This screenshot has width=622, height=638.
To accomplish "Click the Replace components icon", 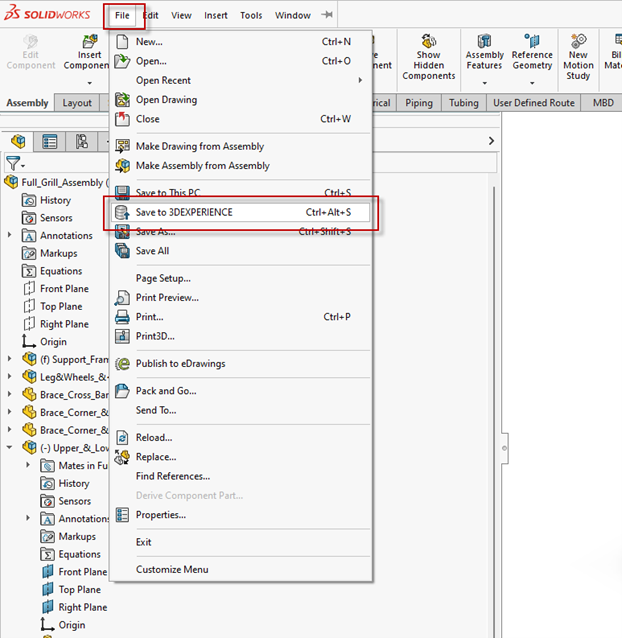I will click(122, 457).
